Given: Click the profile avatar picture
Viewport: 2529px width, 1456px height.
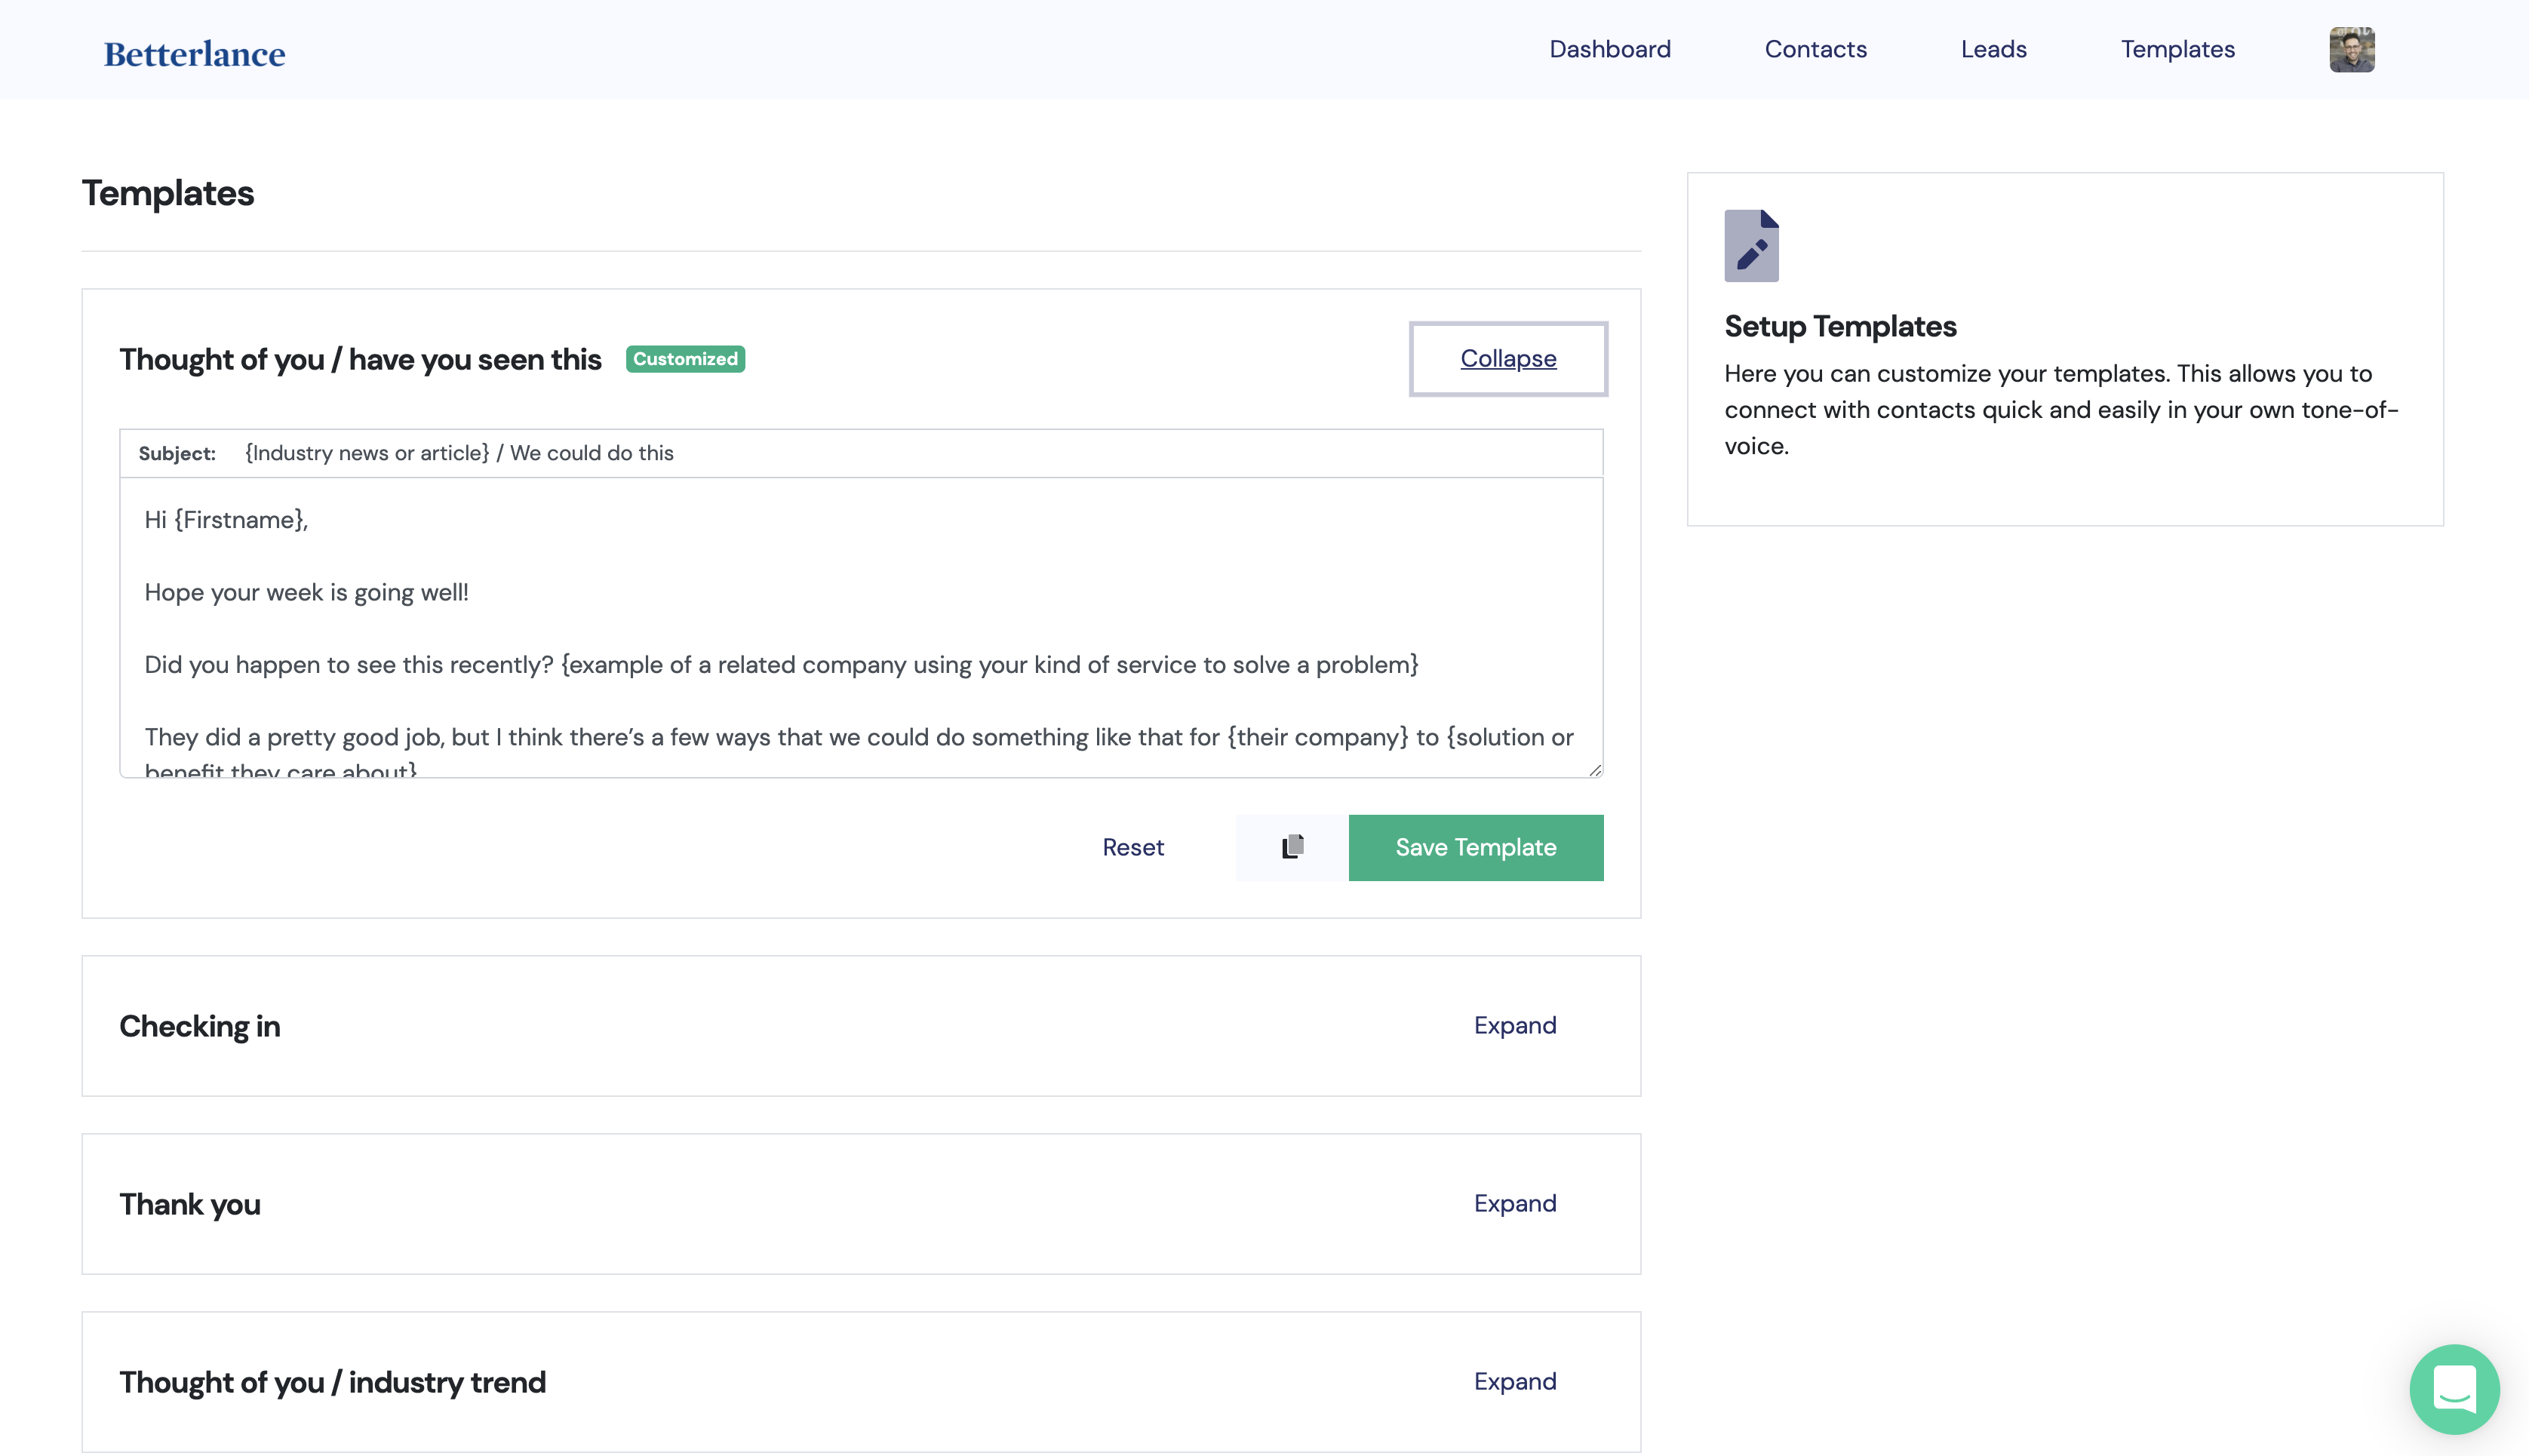Looking at the screenshot, I should pyautogui.click(x=2352, y=49).
